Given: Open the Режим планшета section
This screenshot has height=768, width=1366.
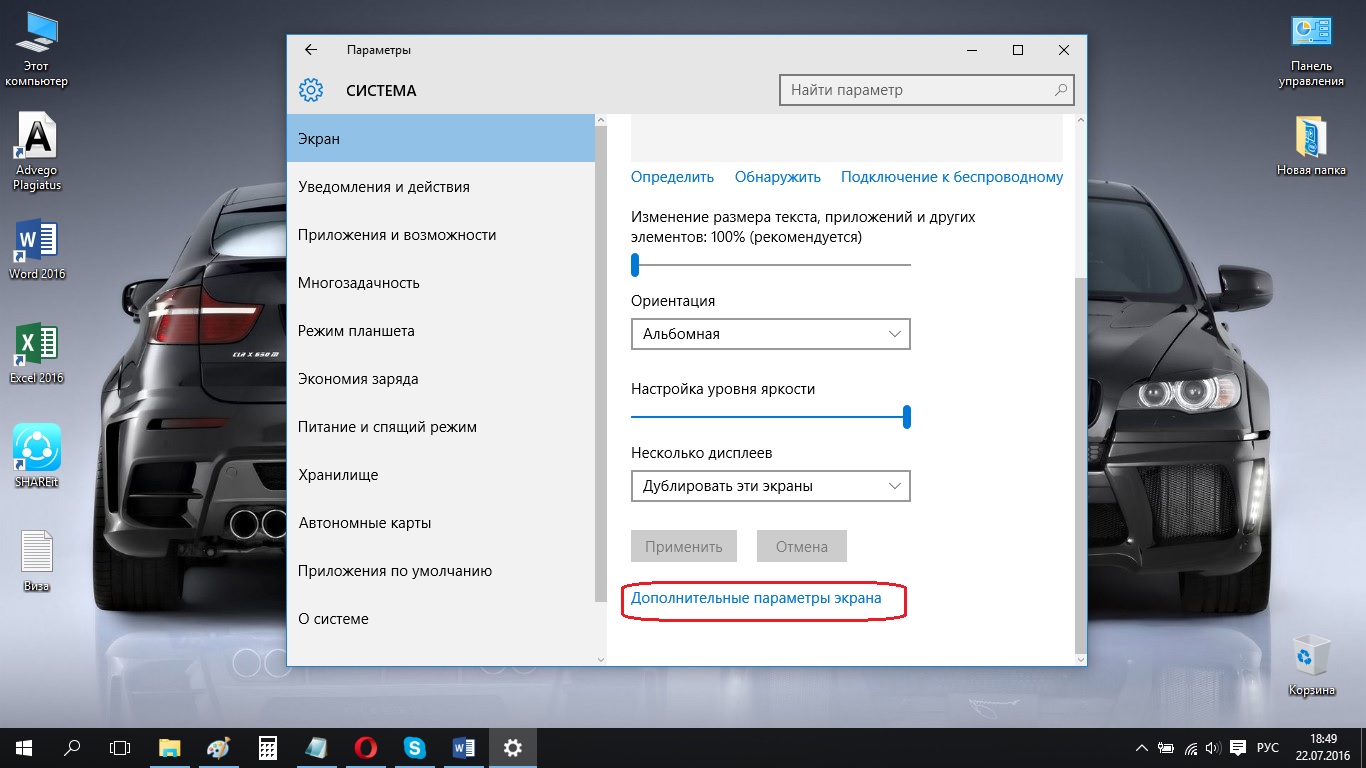Looking at the screenshot, I should pos(441,331).
